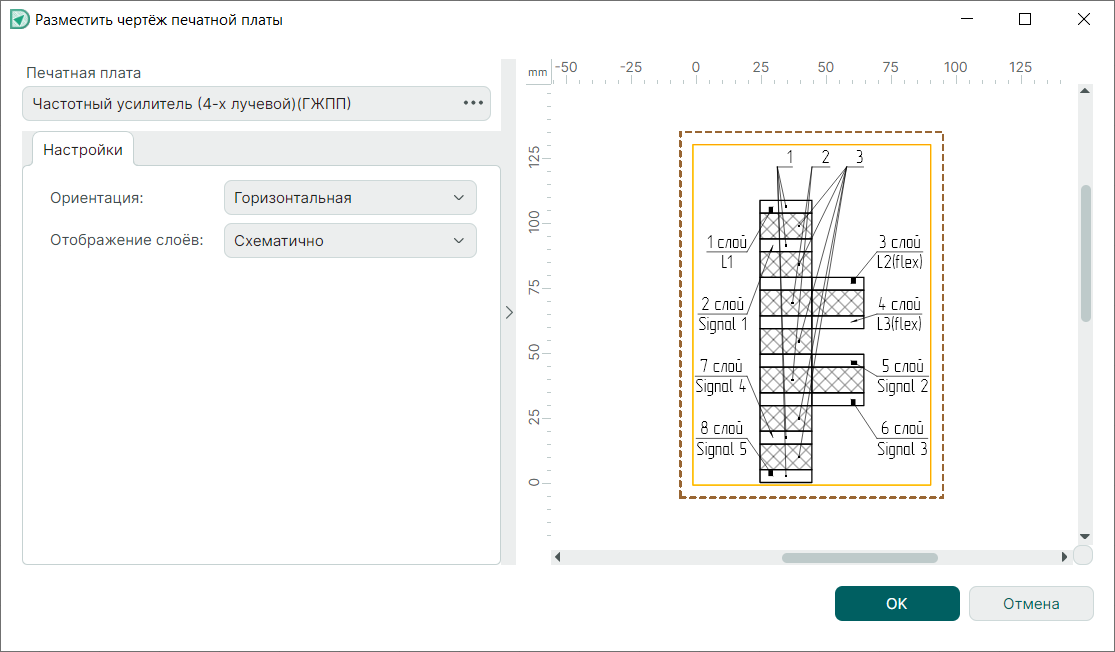
Task: Click the vertical scrollbar thumb in the preview
Action: 1085,253
